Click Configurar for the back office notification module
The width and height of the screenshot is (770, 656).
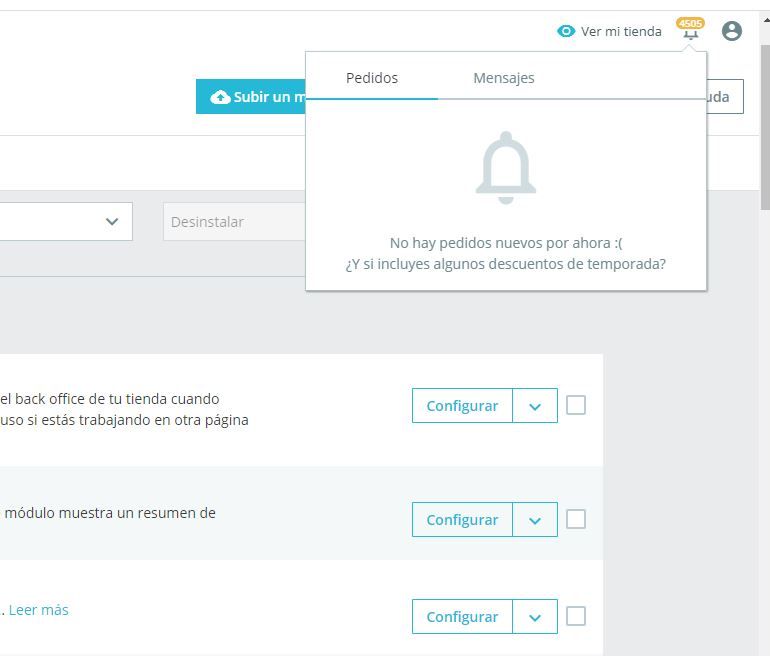point(462,406)
